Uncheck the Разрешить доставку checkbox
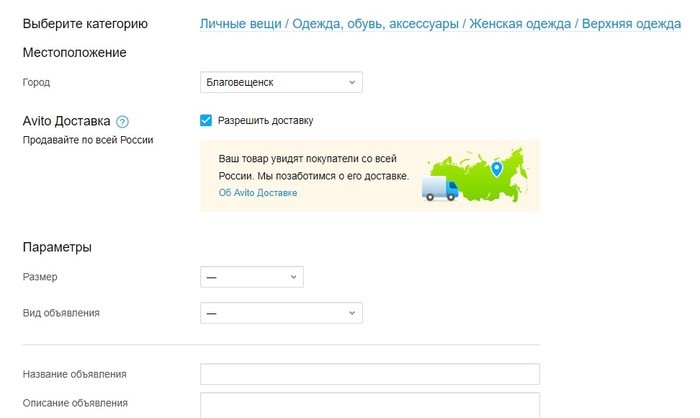Image resolution: width=700 pixels, height=418 pixels. (206, 120)
